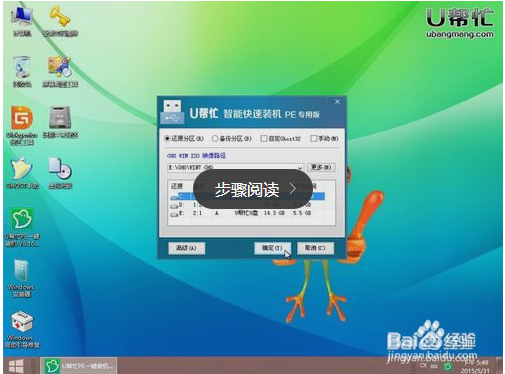The width and height of the screenshot is (505, 374).
Task: Open the computer icon on desktop
Action: [x=22, y=21]
